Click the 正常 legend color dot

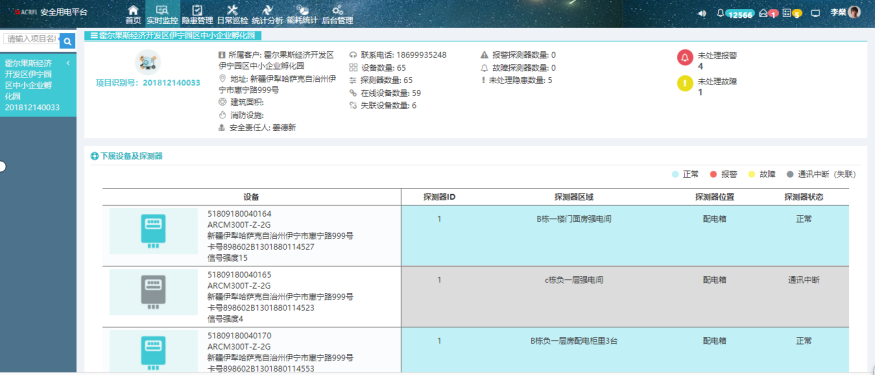click(x=675, y=175)
